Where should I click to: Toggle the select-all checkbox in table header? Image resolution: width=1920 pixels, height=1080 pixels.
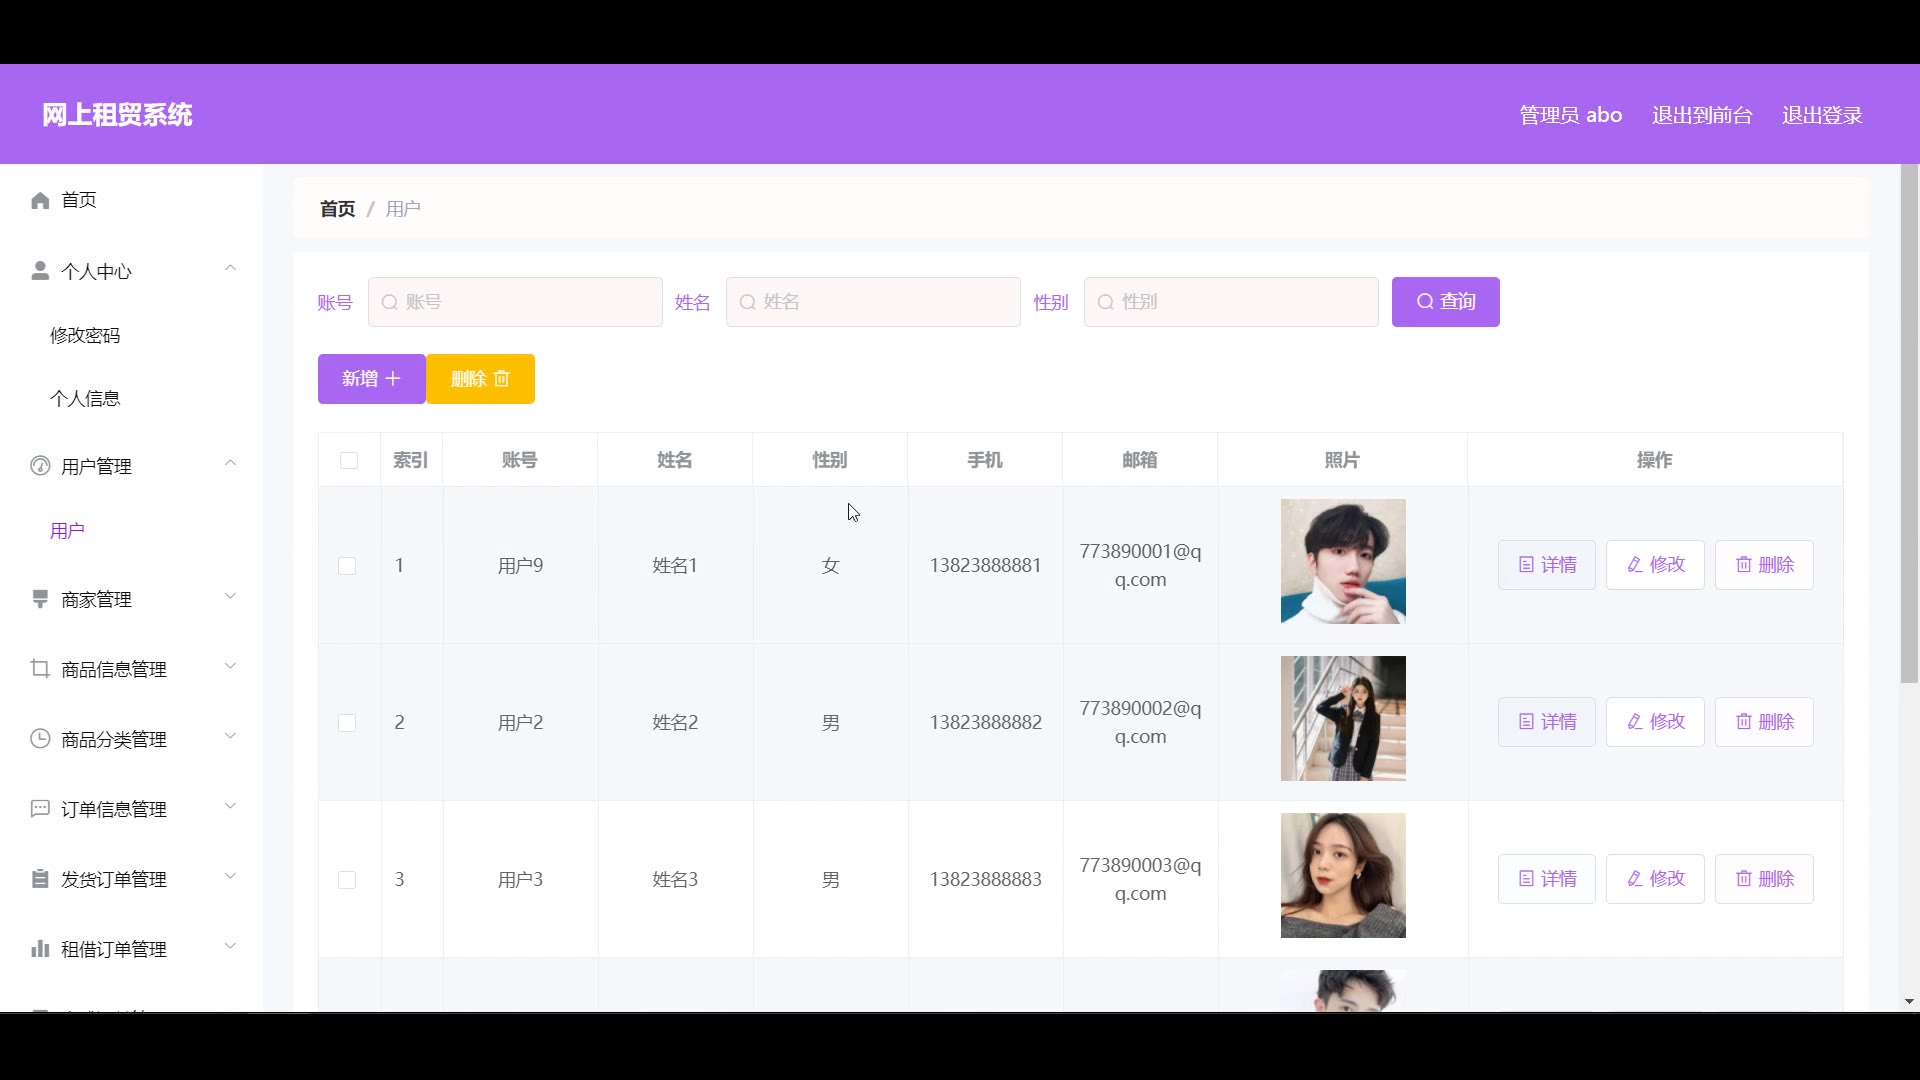(349, 460)
